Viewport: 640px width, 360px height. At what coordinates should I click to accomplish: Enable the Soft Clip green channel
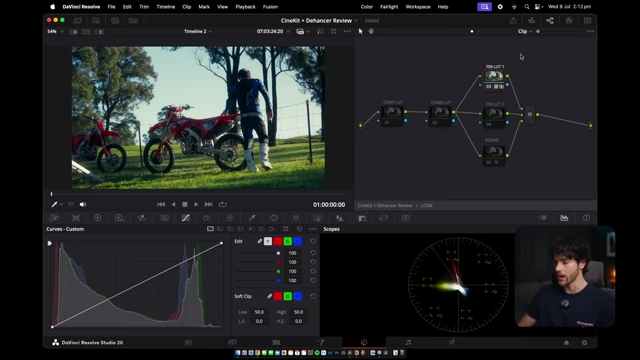(288, 296)
